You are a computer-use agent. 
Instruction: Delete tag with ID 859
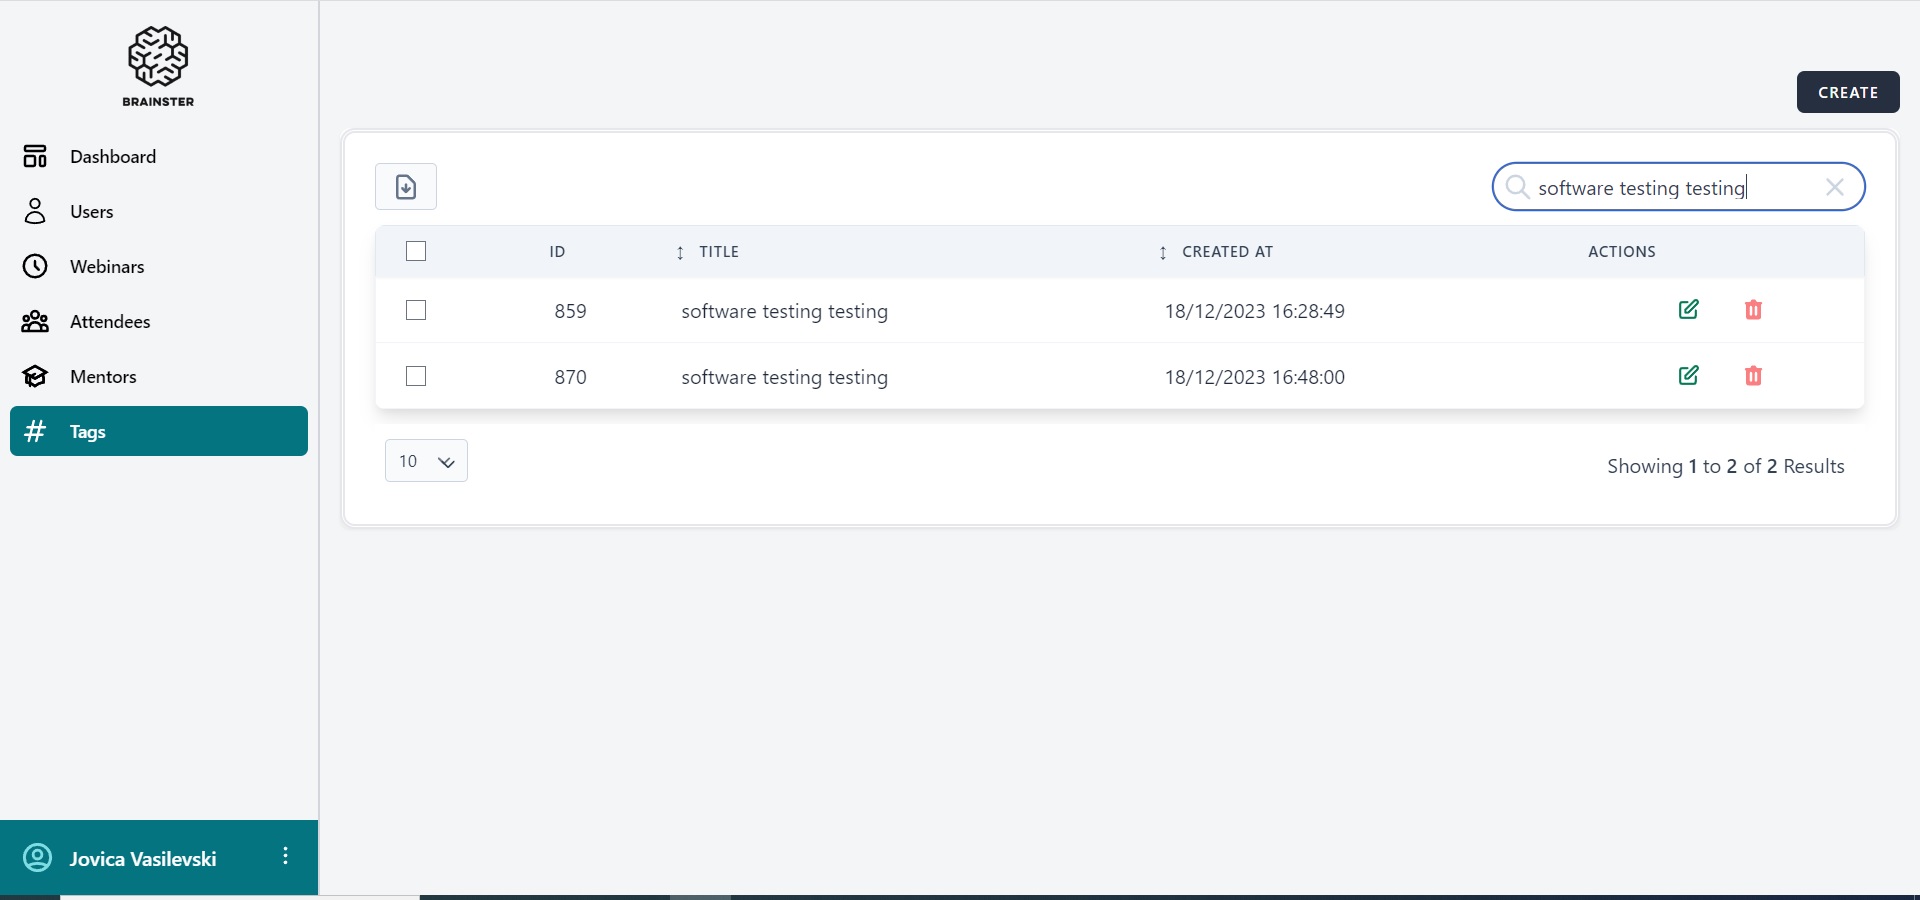(x=1753, y=310)
